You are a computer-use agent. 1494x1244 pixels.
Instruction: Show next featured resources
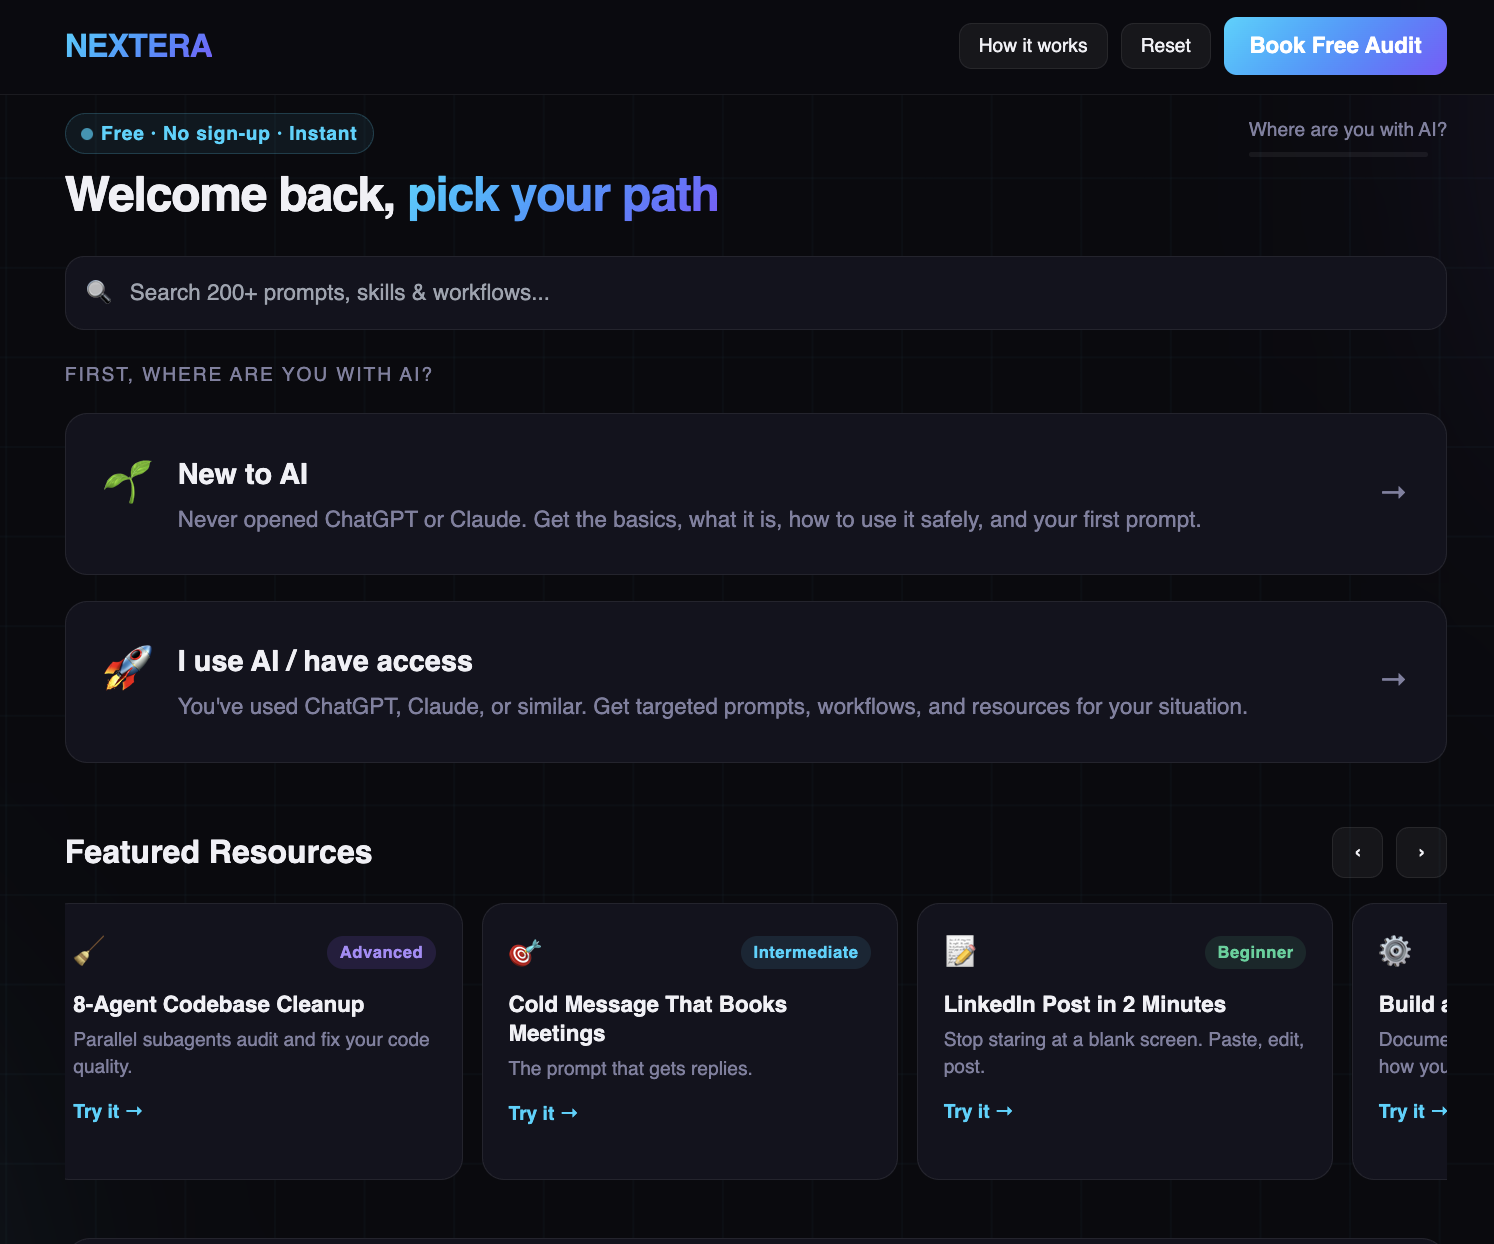point(1421,853)
